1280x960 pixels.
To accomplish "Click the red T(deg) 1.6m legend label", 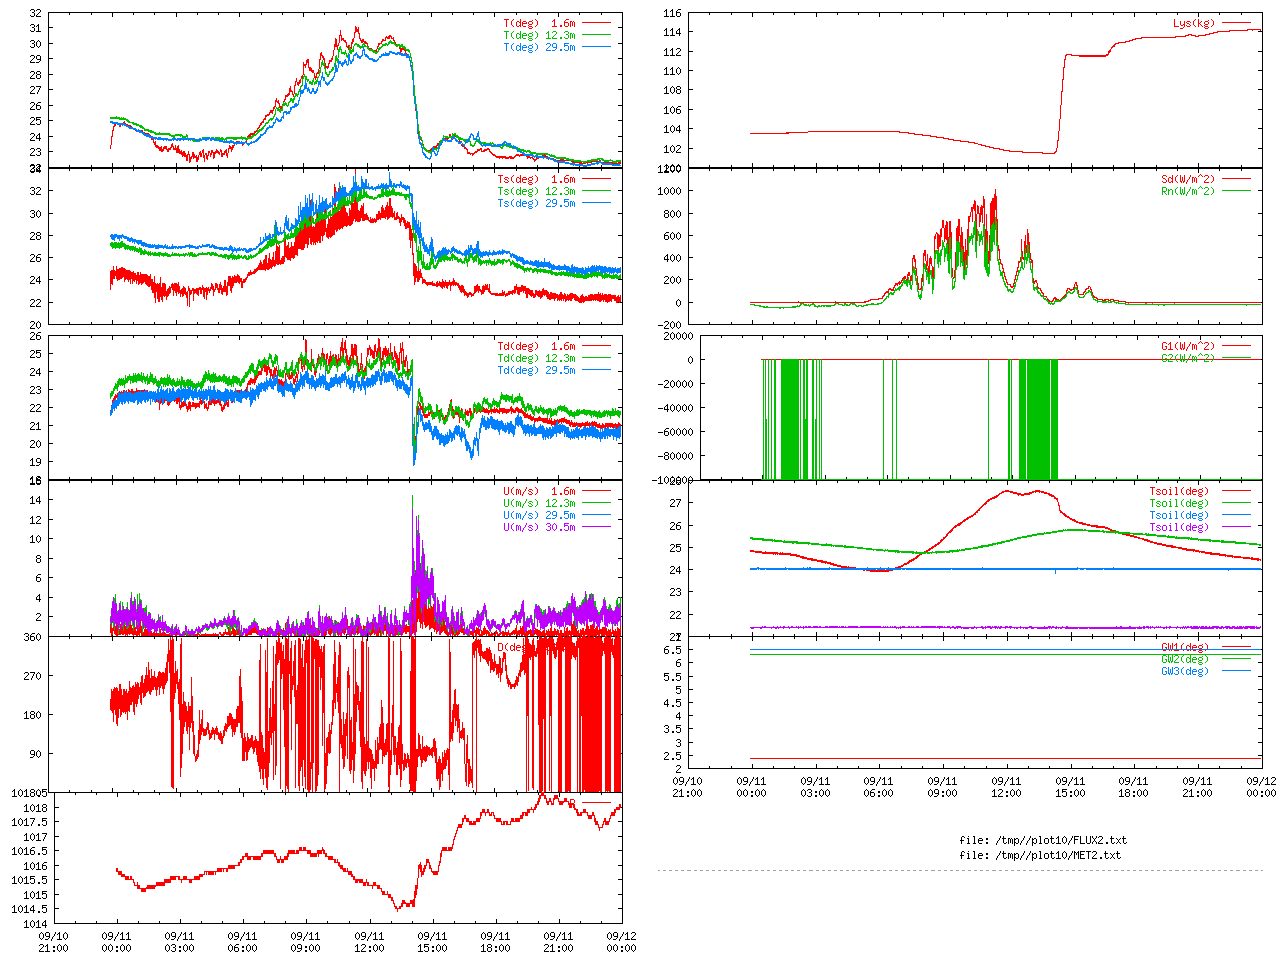I will tap(540, 23).
